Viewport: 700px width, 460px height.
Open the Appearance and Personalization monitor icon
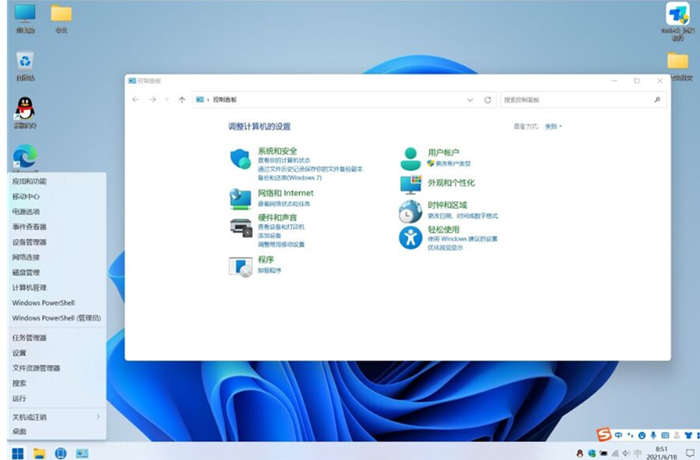[411, 184]
